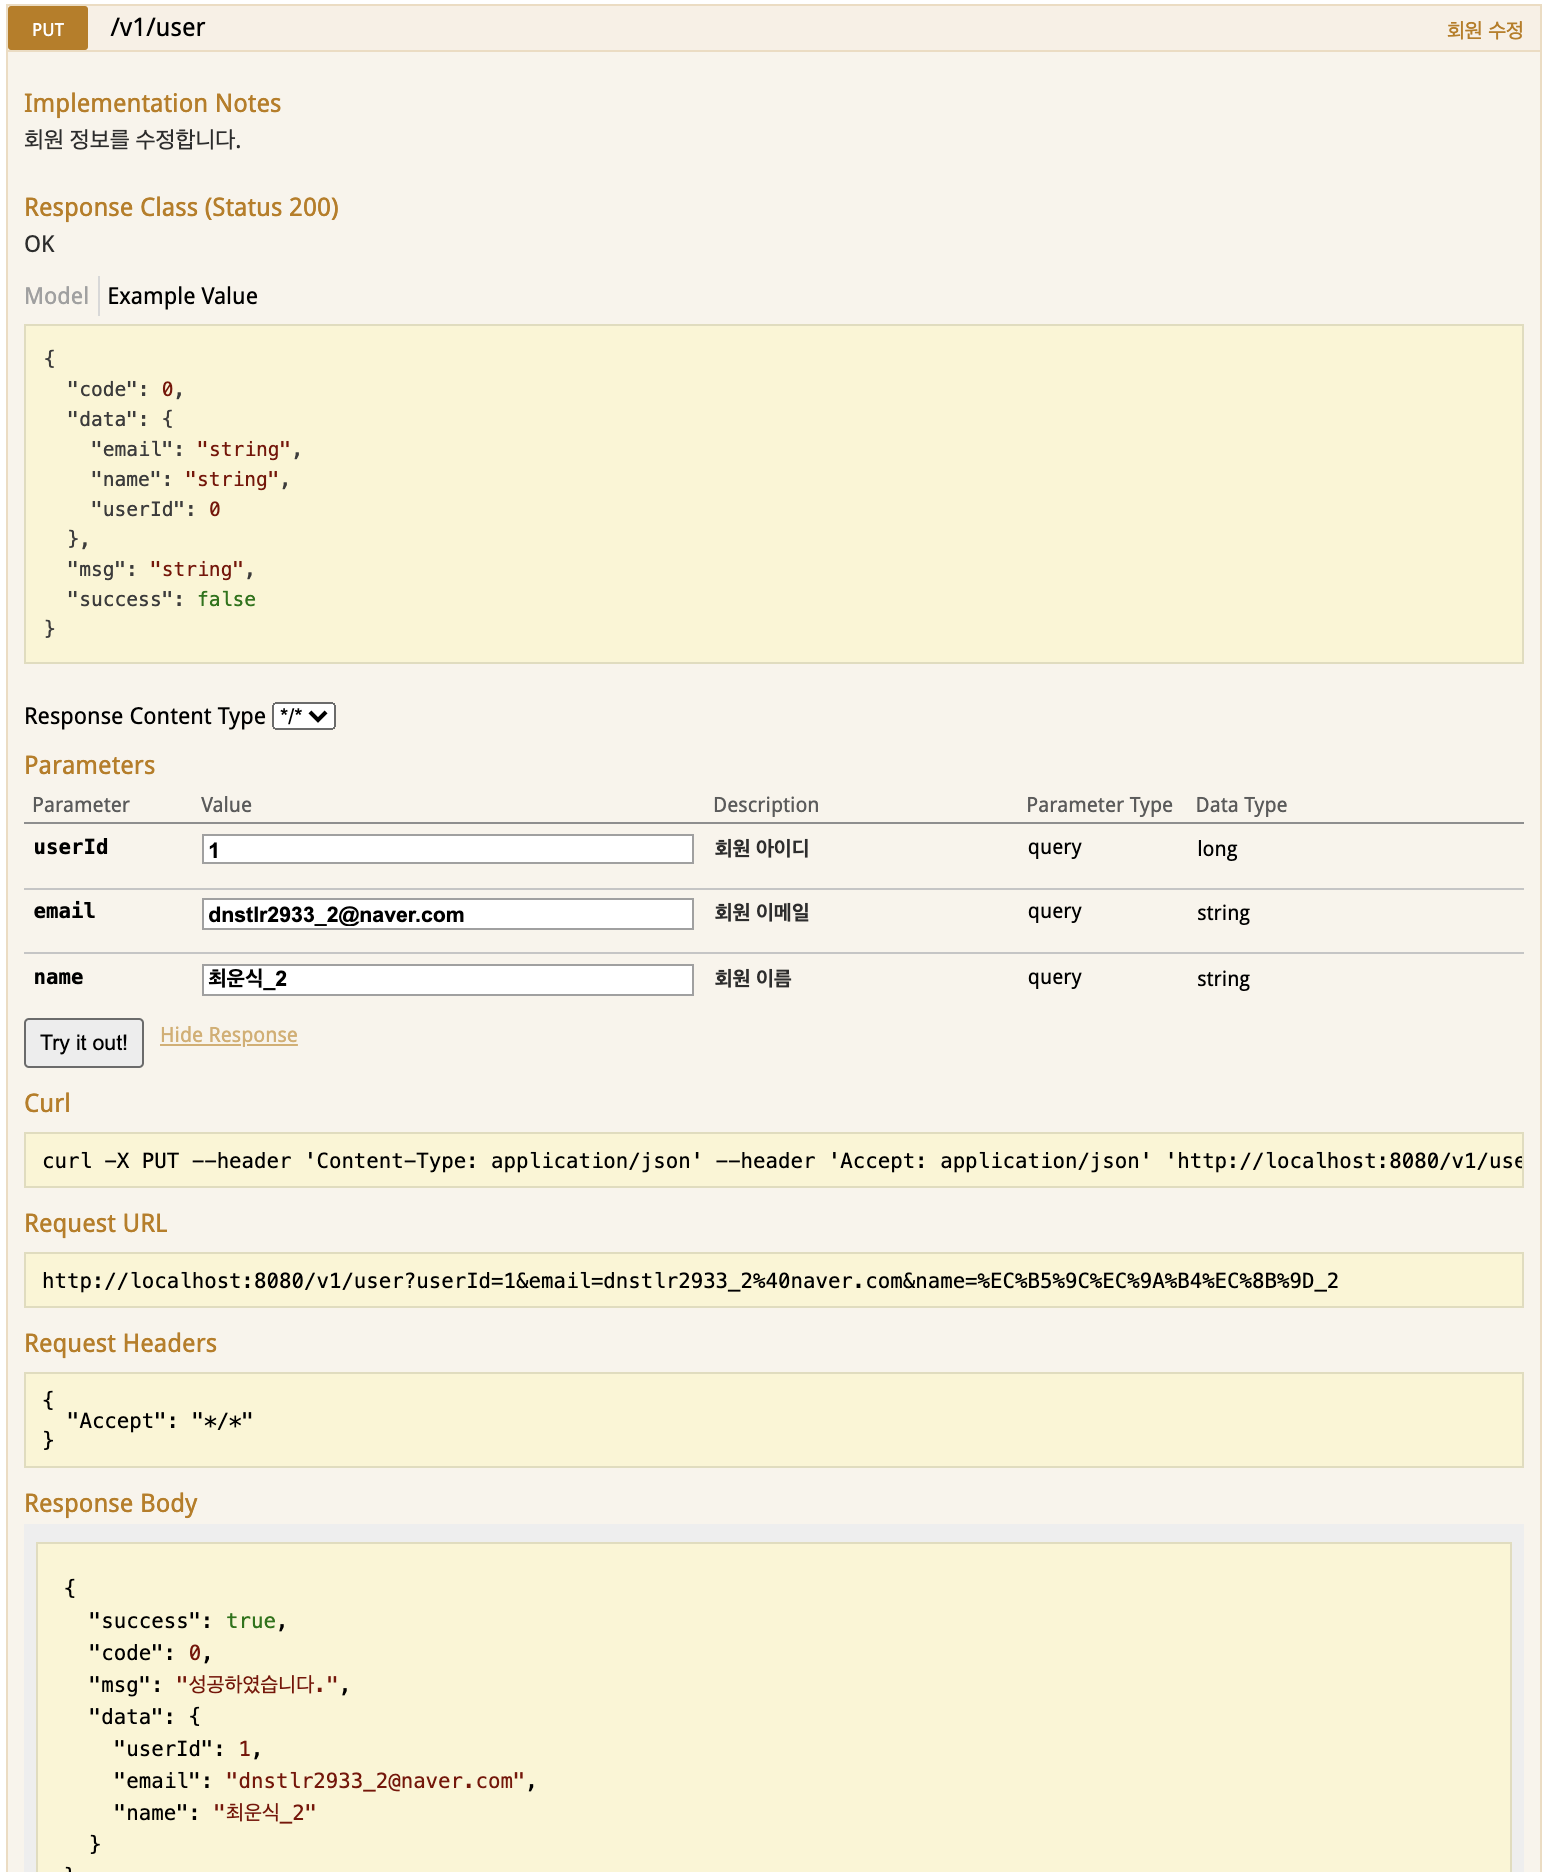Click the long data type cell
Viewport: 1548px width, 1872px height.
1217,849
